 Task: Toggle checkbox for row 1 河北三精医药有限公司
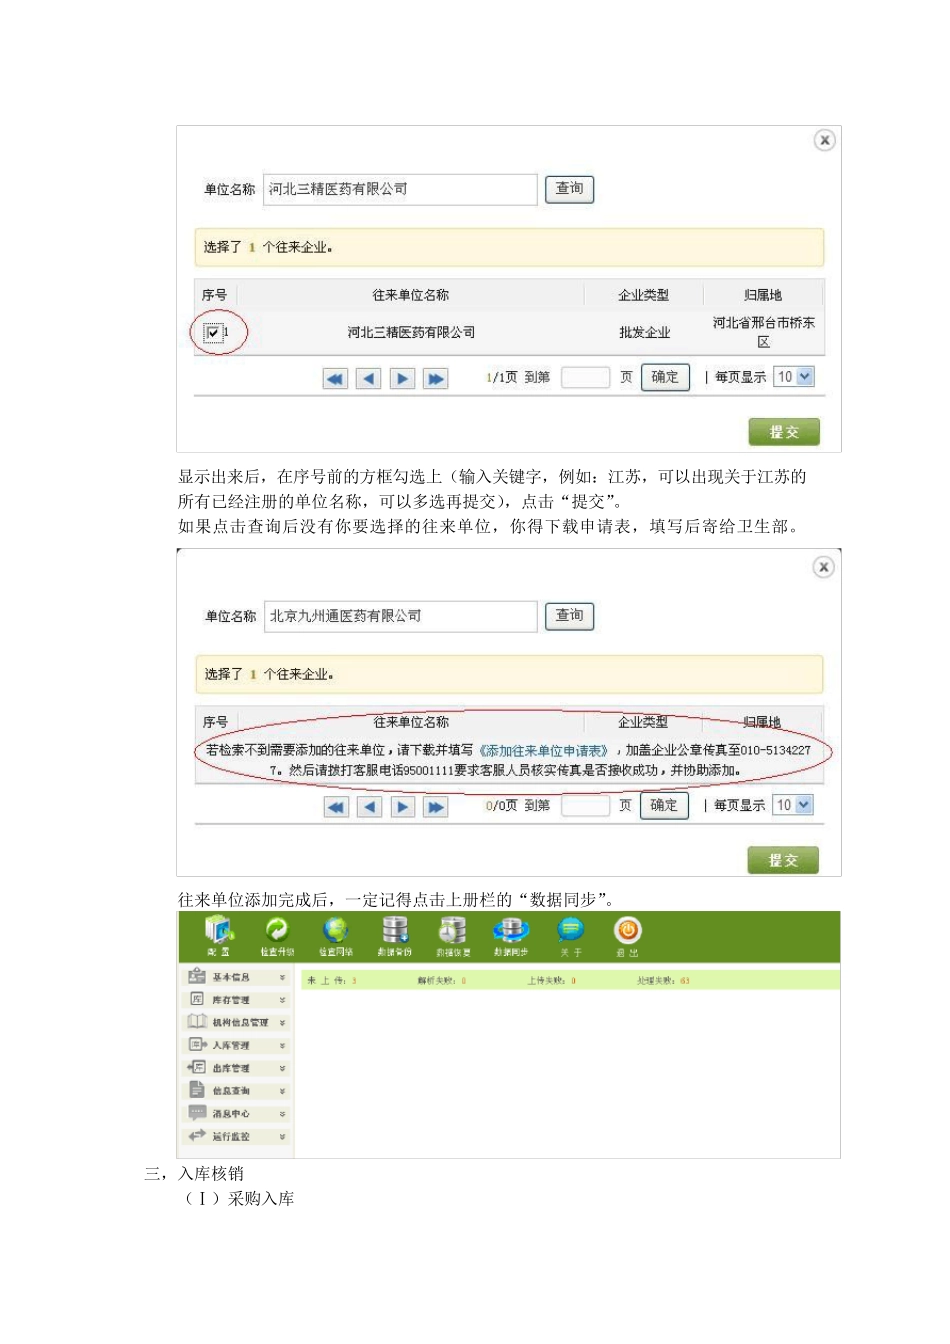click(x=213, y=332)
